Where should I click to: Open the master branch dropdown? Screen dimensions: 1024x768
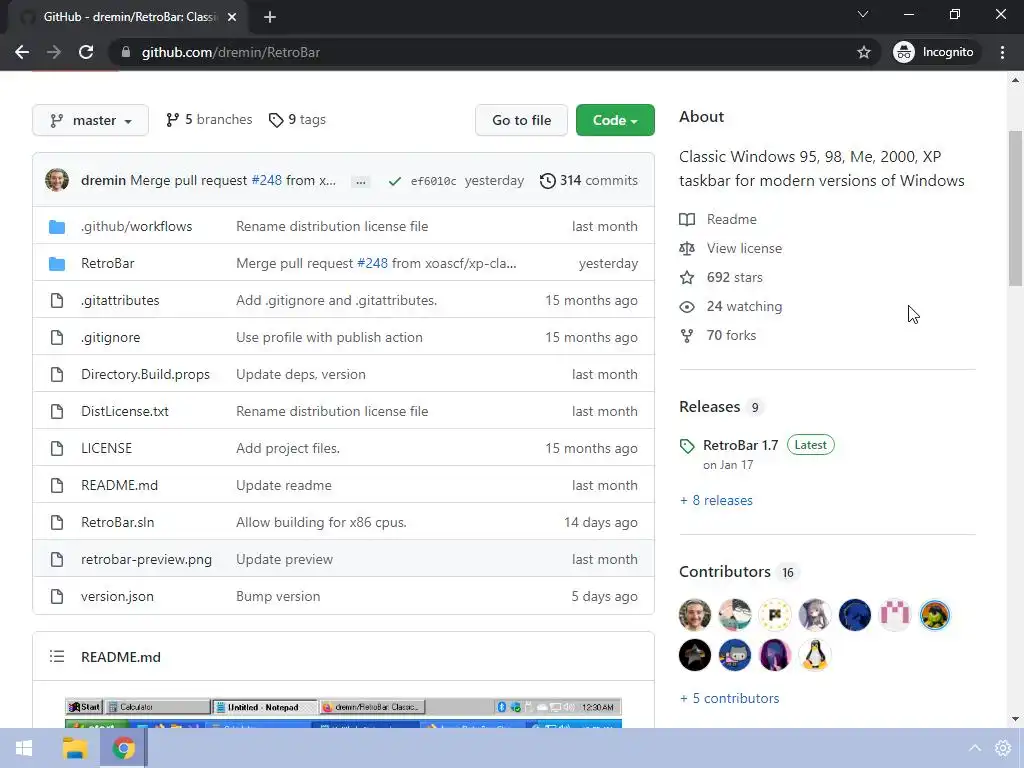[90, 120]
